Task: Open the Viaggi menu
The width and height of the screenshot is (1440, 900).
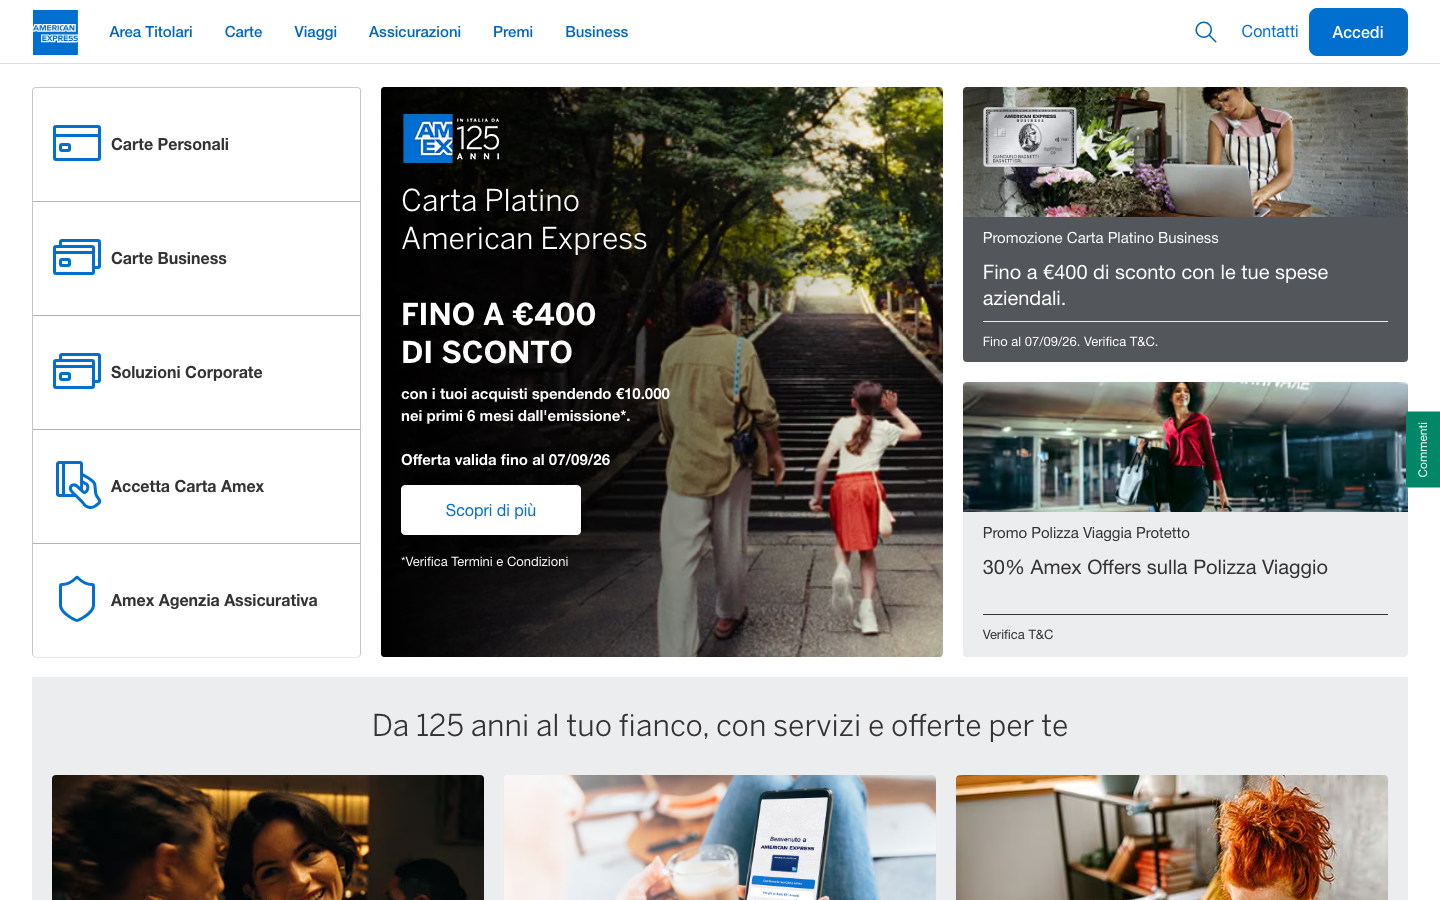Action: [x=315, y=32]
